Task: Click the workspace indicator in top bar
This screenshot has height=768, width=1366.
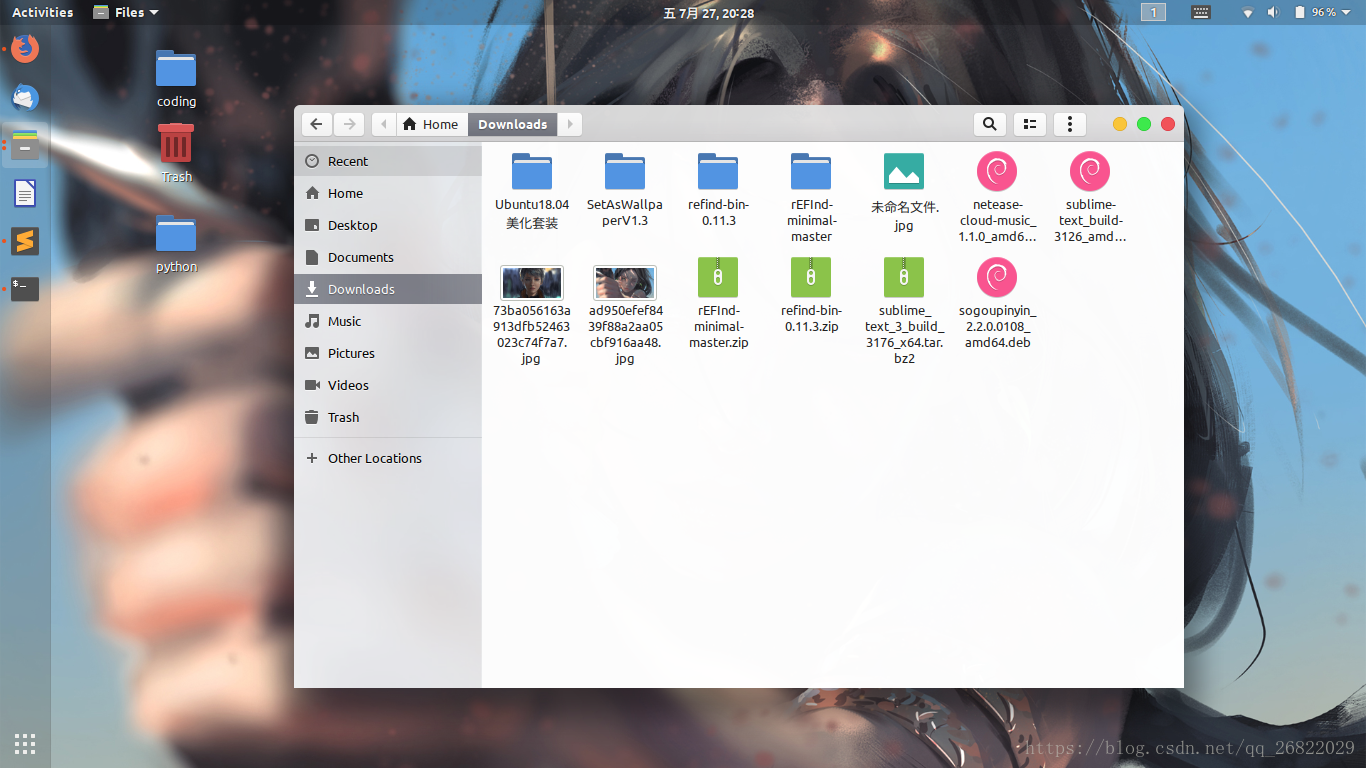Action: [x=1153, y=12]
